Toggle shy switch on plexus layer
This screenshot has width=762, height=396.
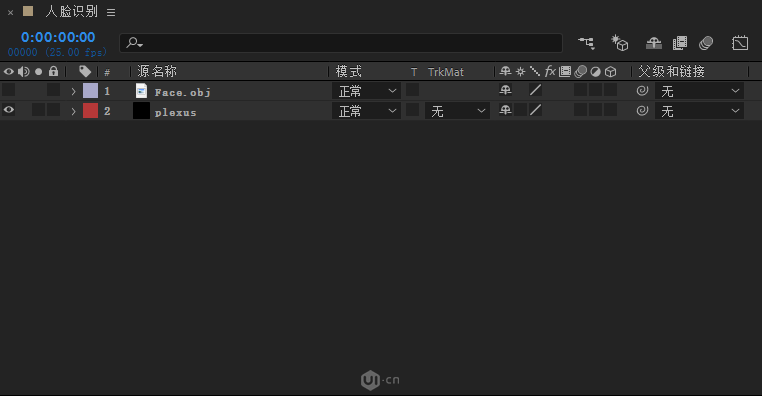pos(505,110)
